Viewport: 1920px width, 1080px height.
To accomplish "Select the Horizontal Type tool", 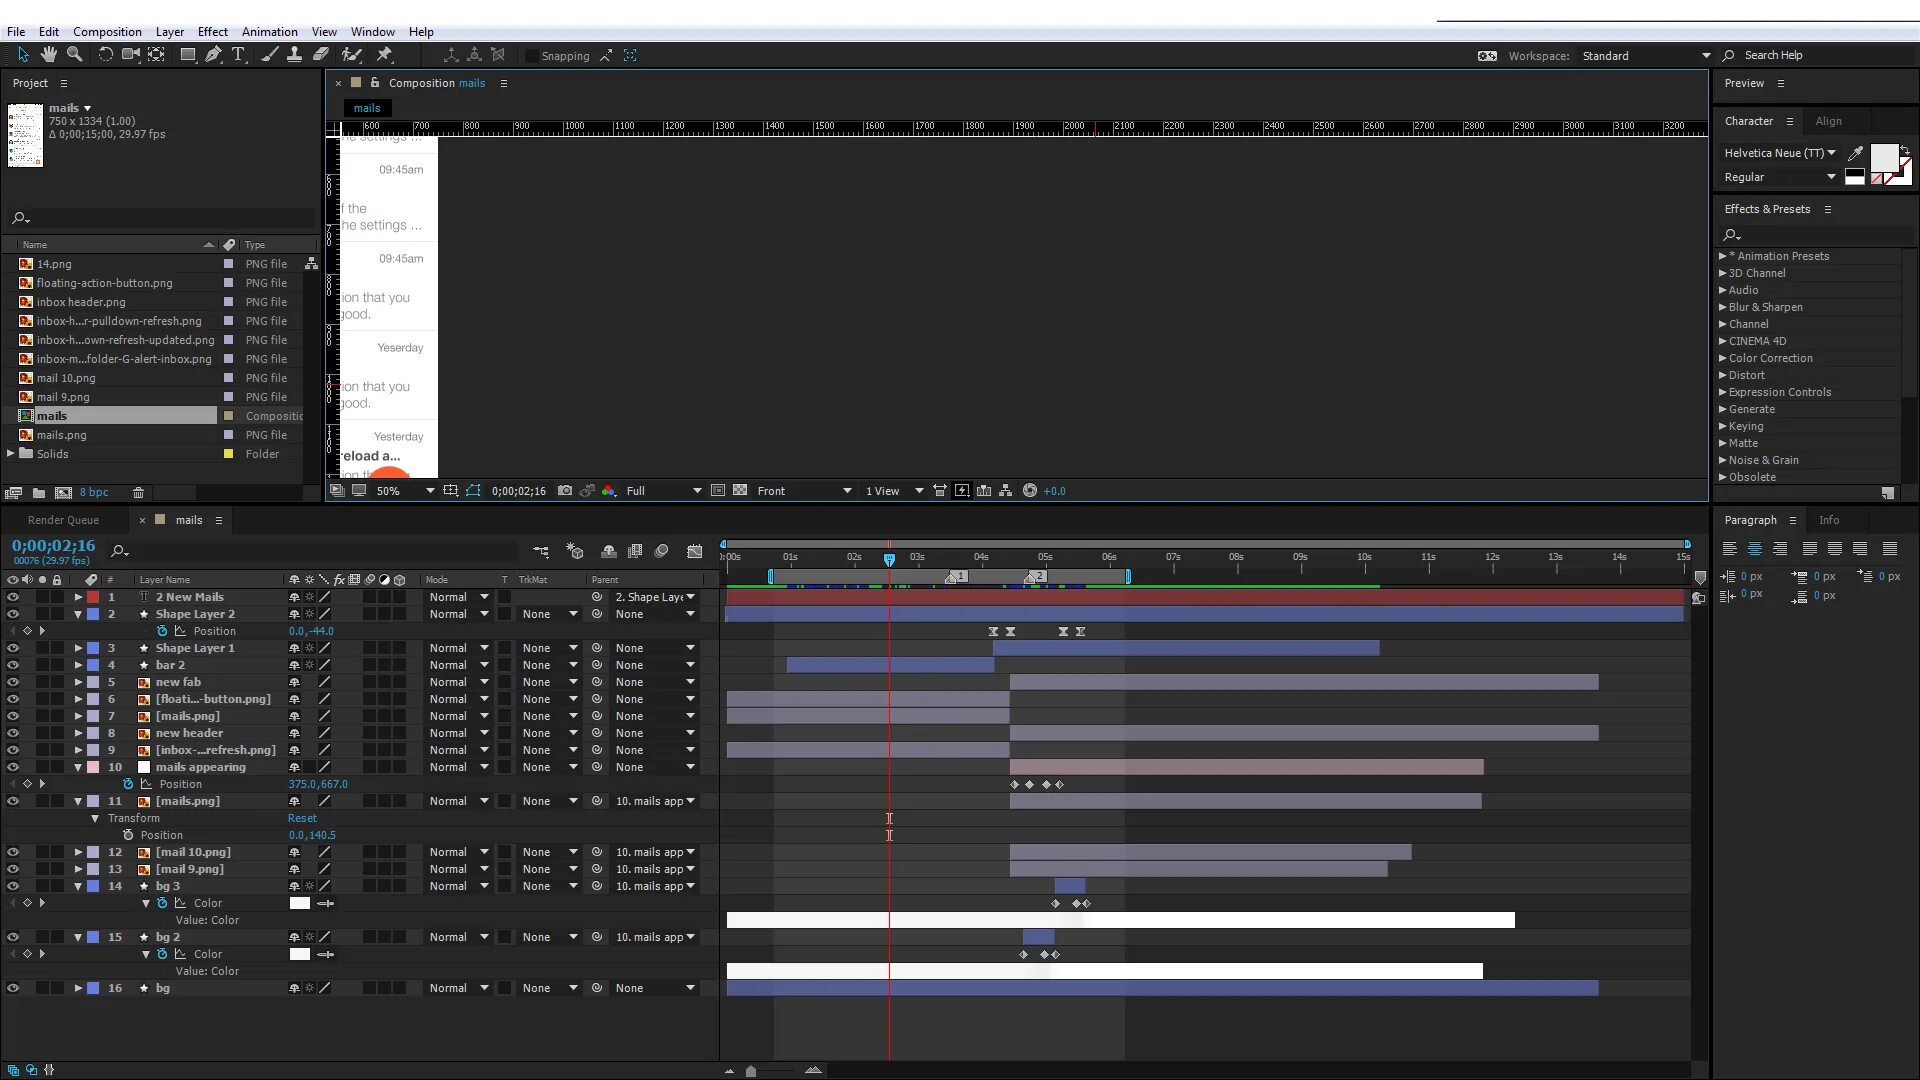I will 238,55.
